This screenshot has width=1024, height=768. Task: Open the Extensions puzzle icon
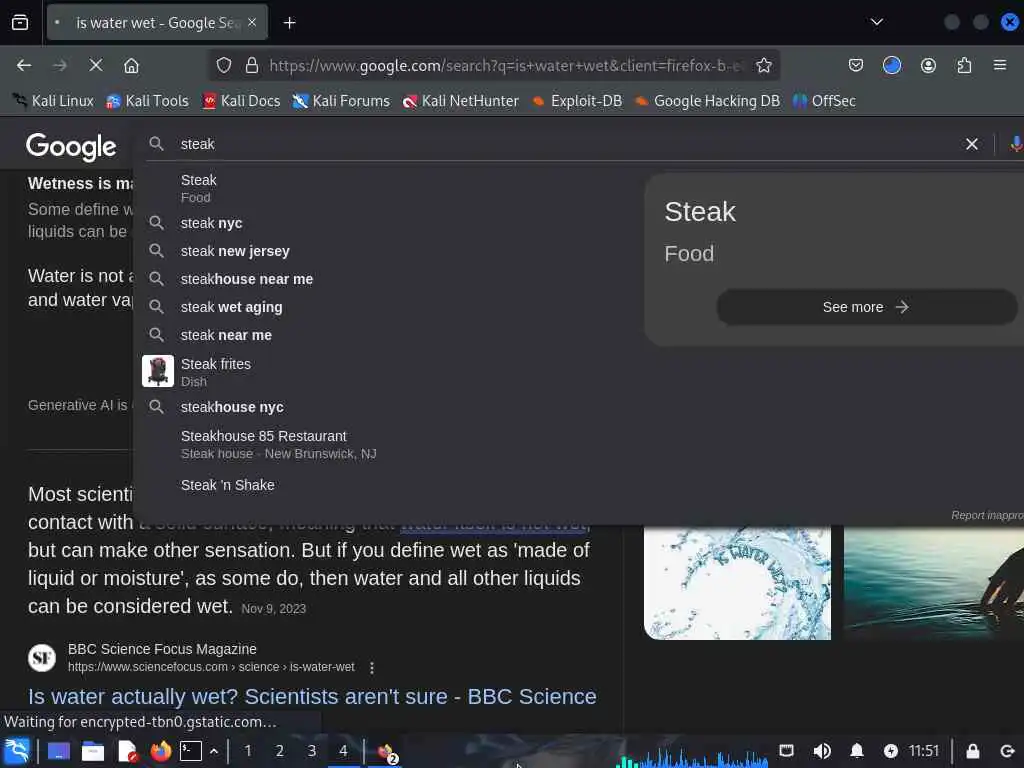(x=964, y=65)
